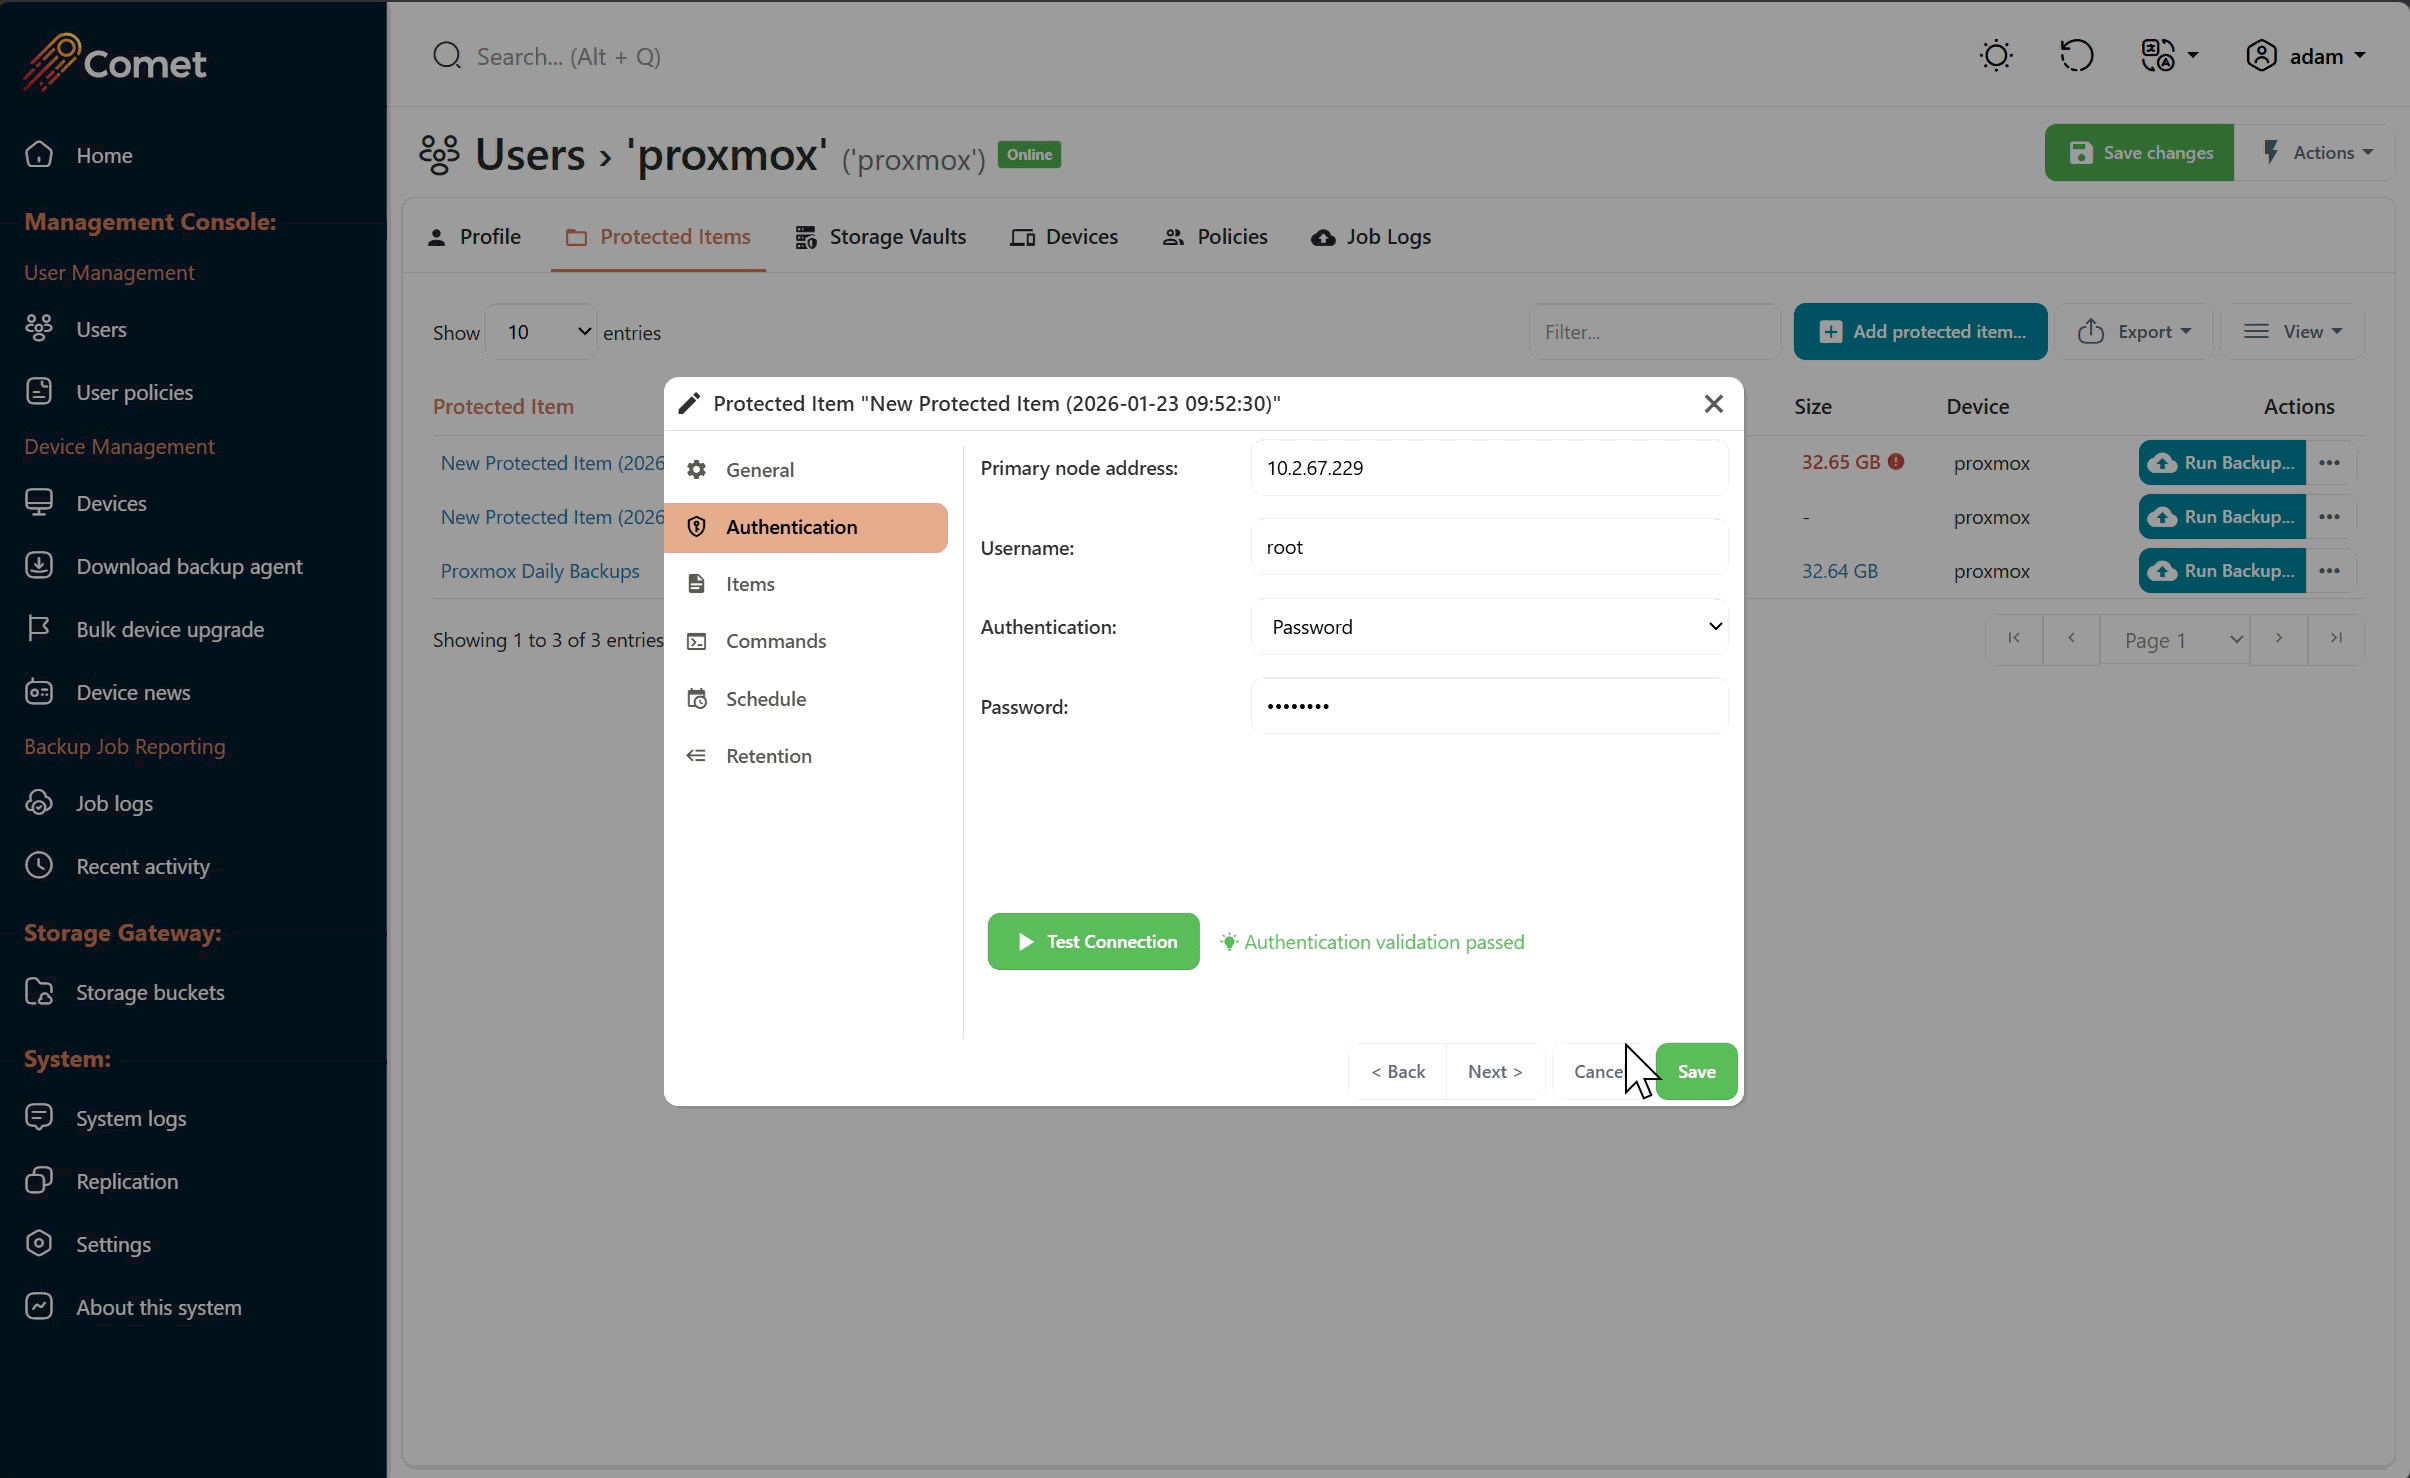
Task: Click the ellipsis actions menu on the first proxmox row
Action: pyautogui.click(x=2330, y=462)
